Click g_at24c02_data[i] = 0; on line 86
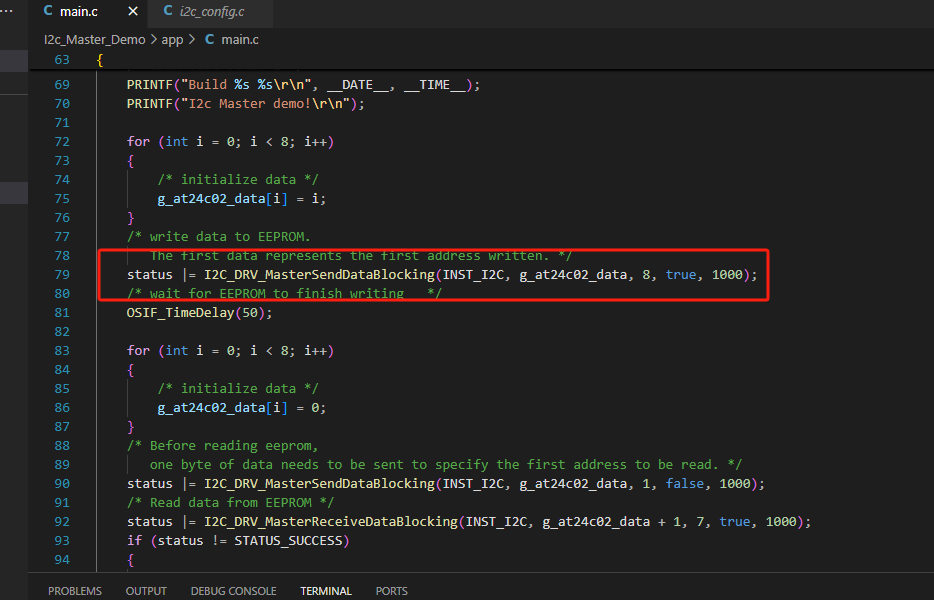Viewport: 934px width, 600px height. coord(241,408)
